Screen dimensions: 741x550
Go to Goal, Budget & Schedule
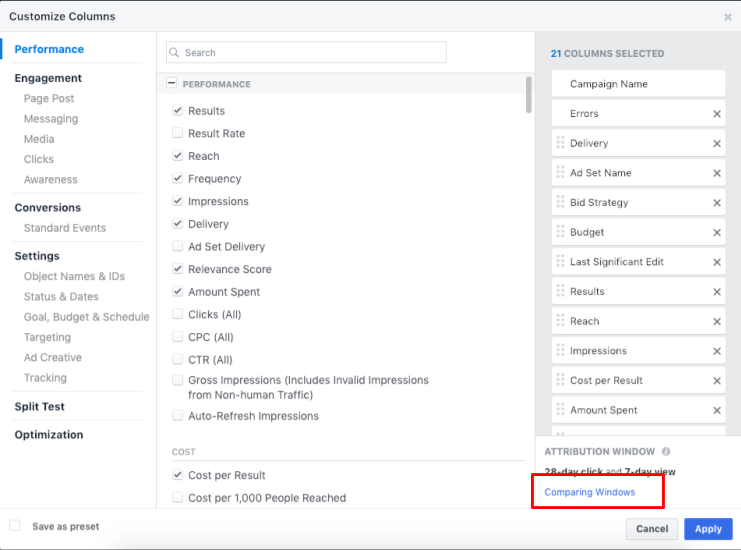[x=86, y=317]
